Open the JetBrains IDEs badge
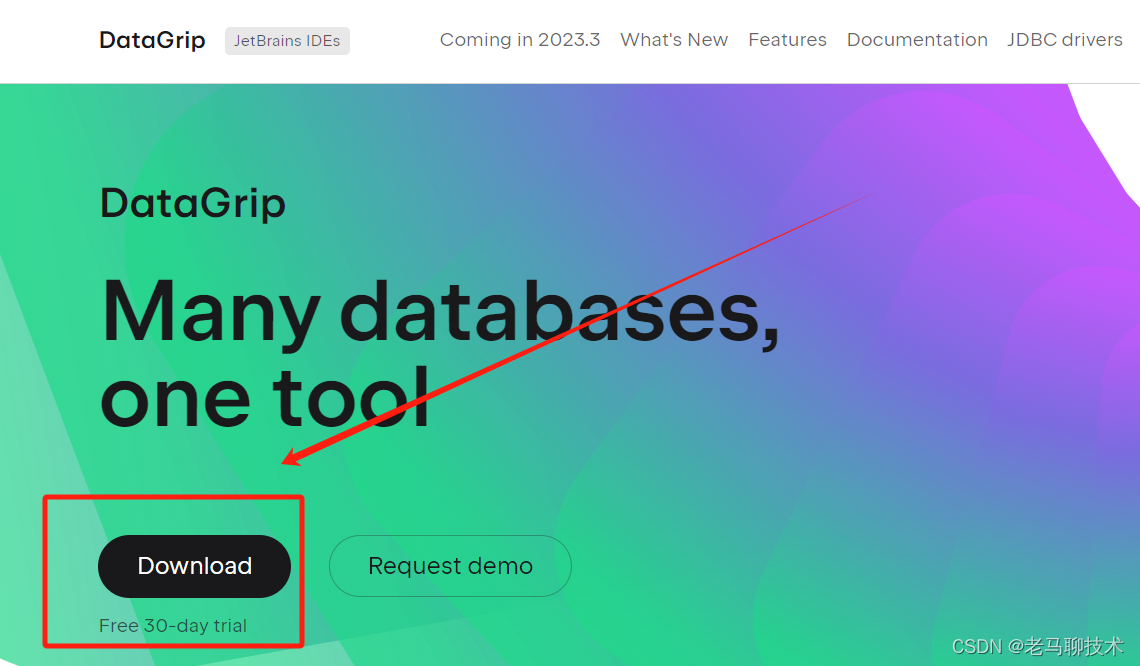Image resolution: width=1140 pixels, height=666 pixels. (287, 41)
